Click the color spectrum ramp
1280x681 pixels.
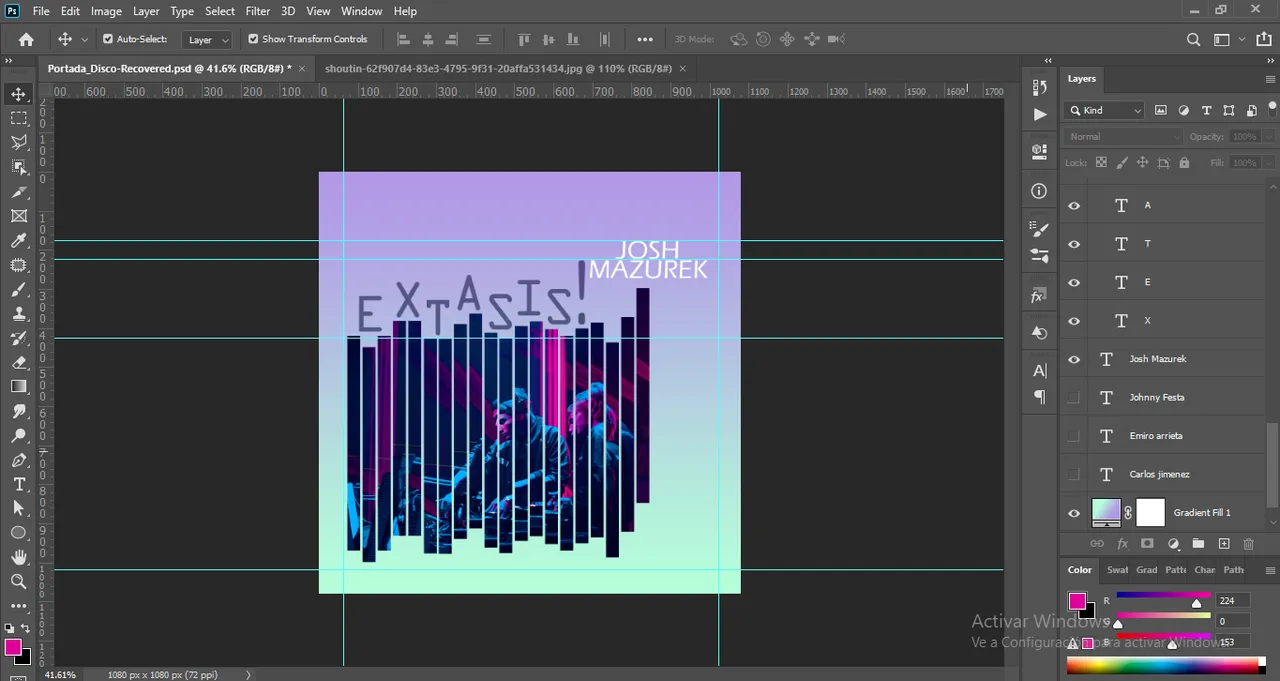coord(1162,666)
